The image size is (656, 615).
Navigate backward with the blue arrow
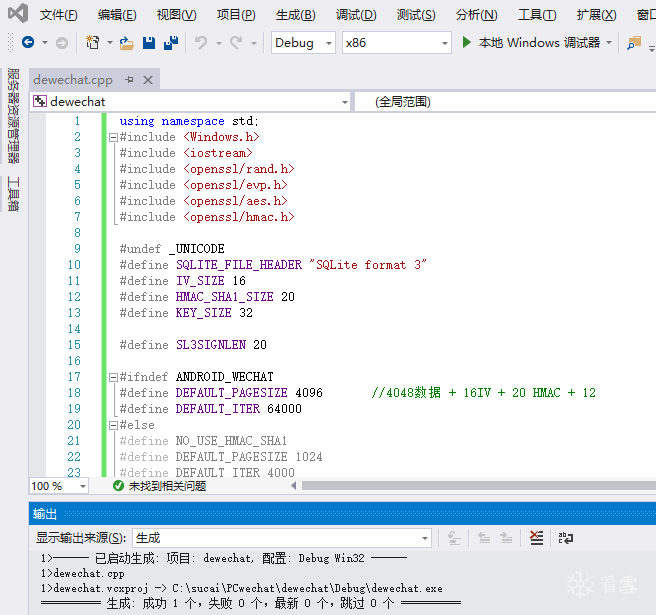pyautogui.click(x=28, y=42)
